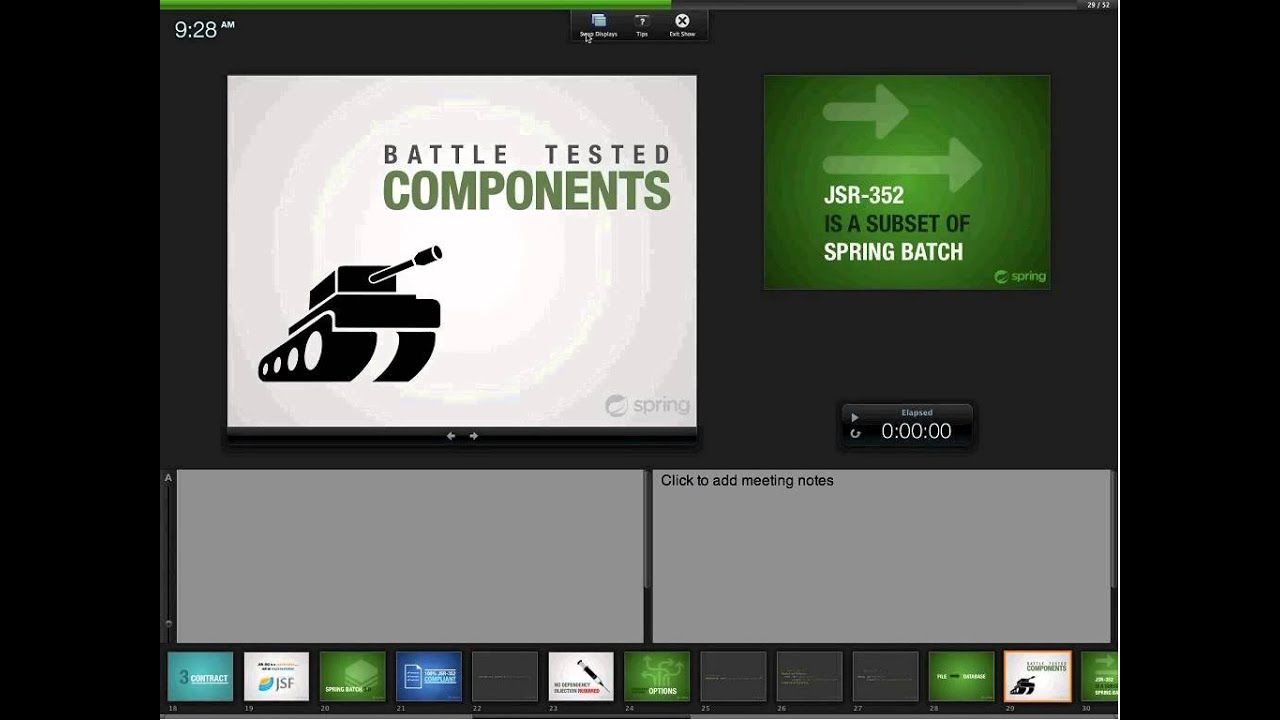
Task: Select slide 22 dark thumbnail
Action: (x=505, y=676)
